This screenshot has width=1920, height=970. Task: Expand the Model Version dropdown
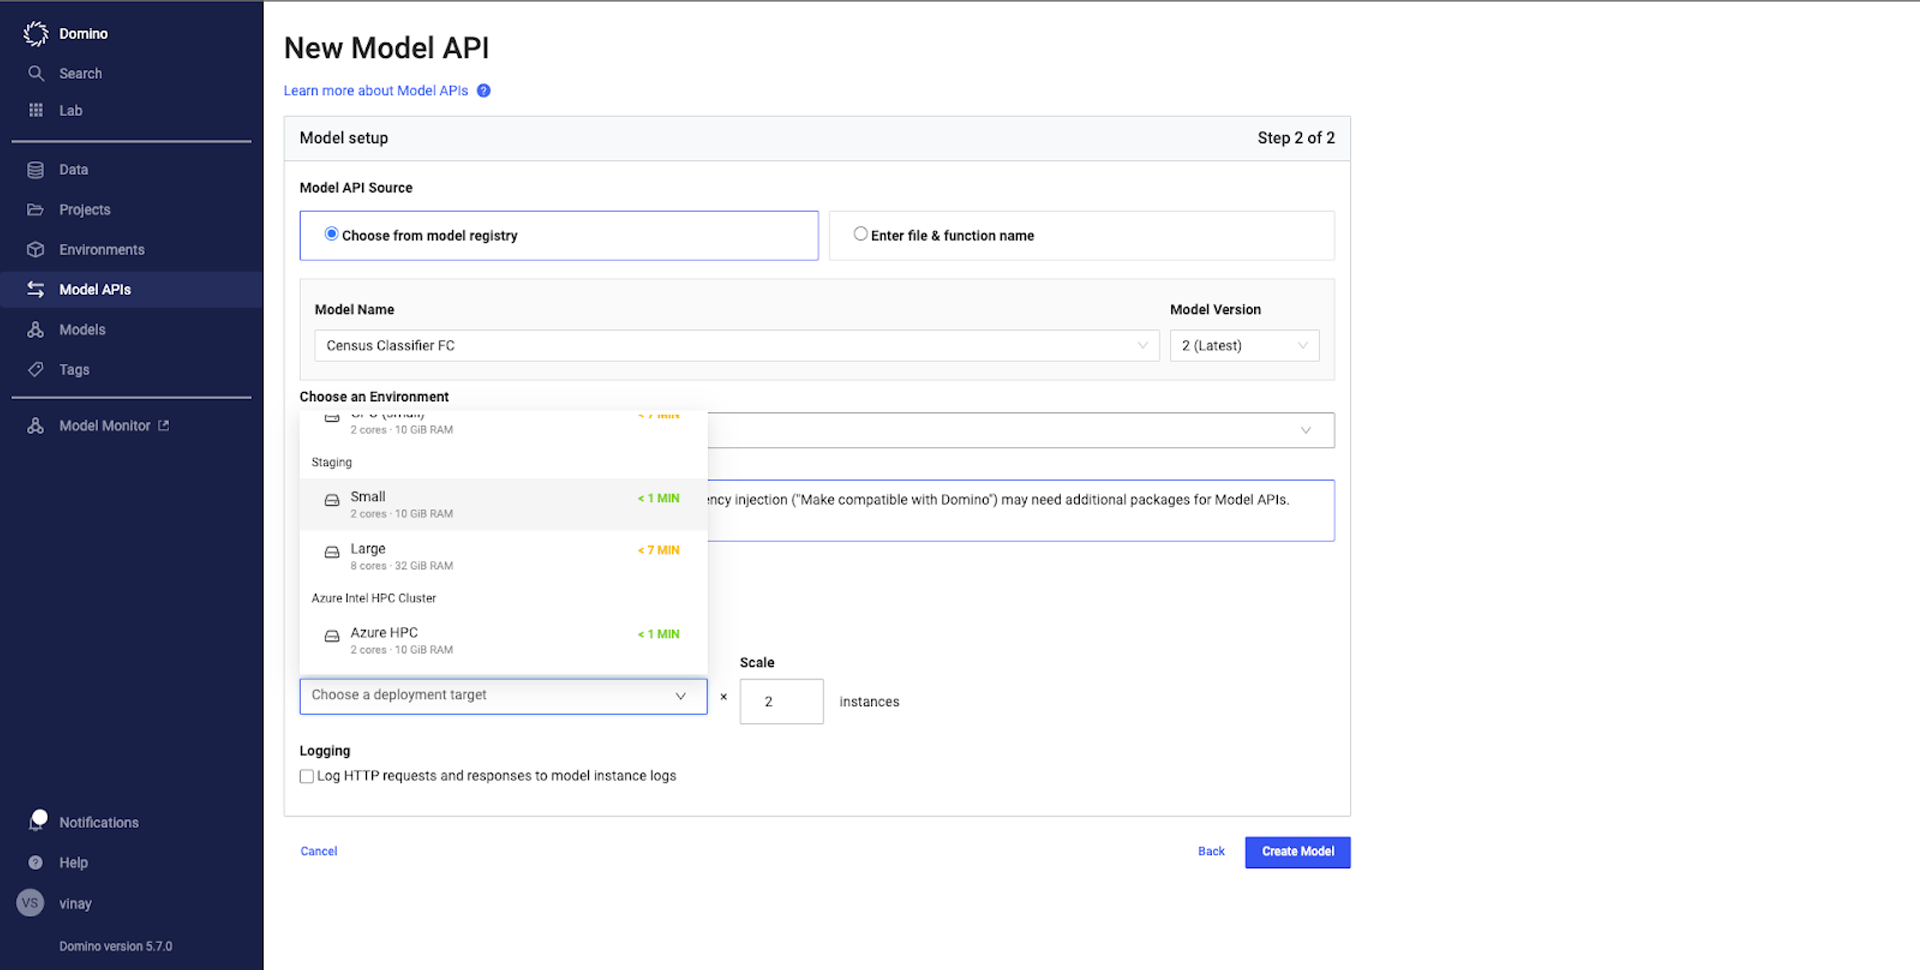(x=1244, y=346)
